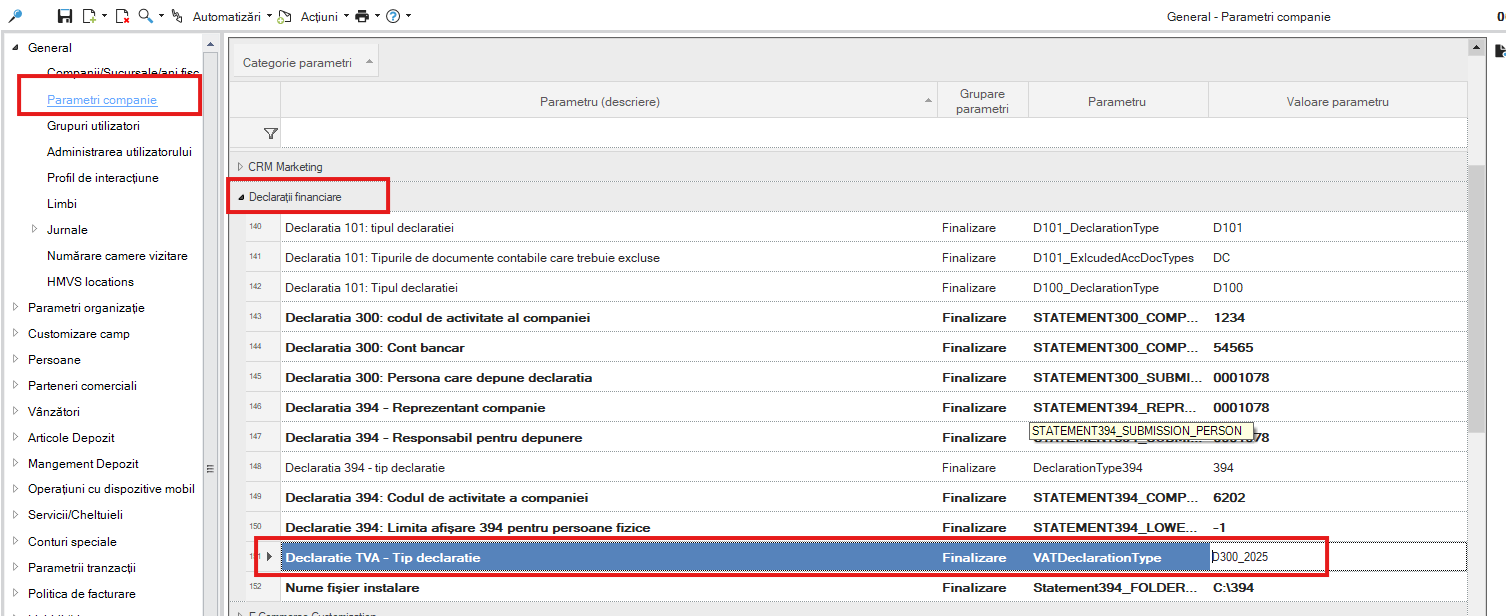The height and width of the screenshot is (616, 1506).
Task: Expand the Parametri organizație tree node
Action: pyautogui.click(x=16, y=308)
